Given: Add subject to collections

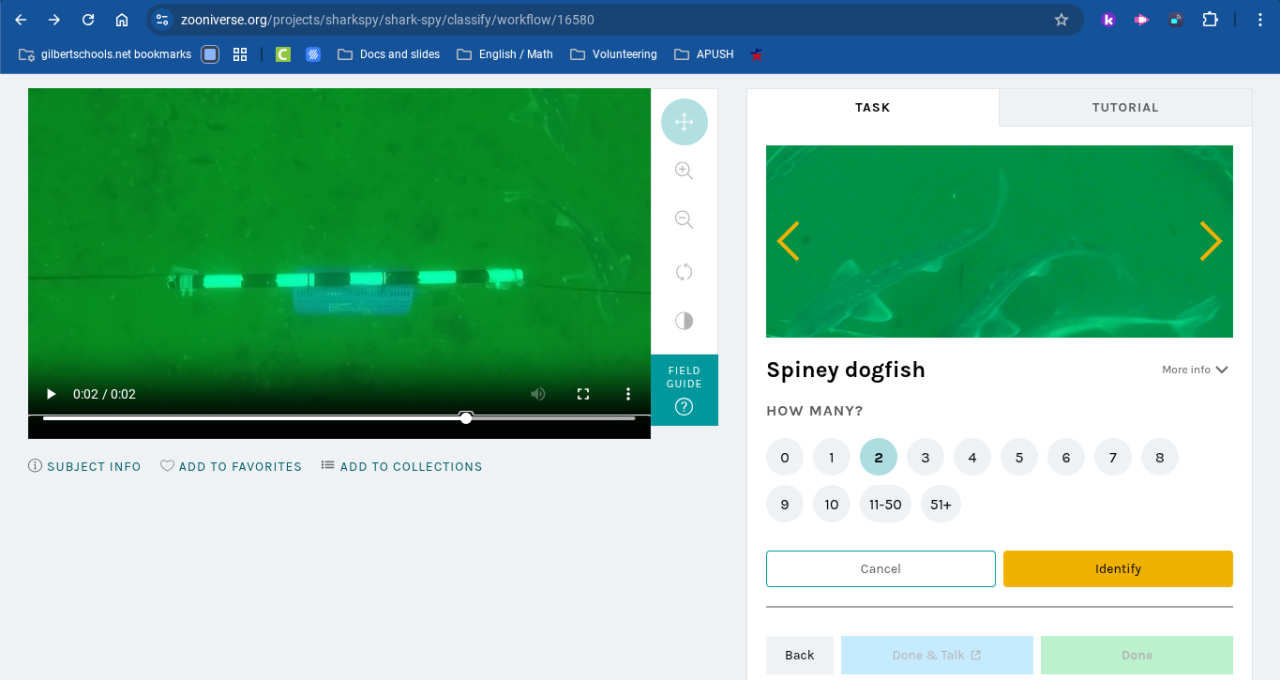Looking at the screenshot, I should [x=402, y=466].
